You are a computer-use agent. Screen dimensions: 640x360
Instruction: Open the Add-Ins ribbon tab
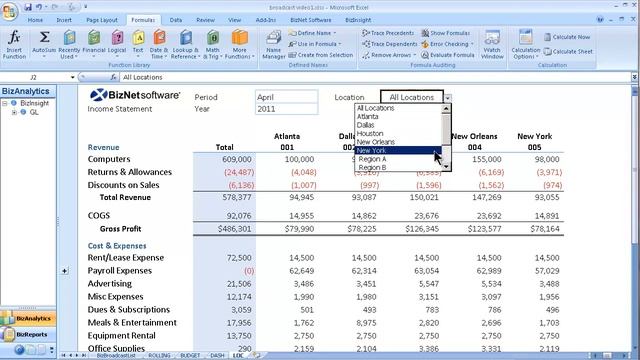pos(265,20)
